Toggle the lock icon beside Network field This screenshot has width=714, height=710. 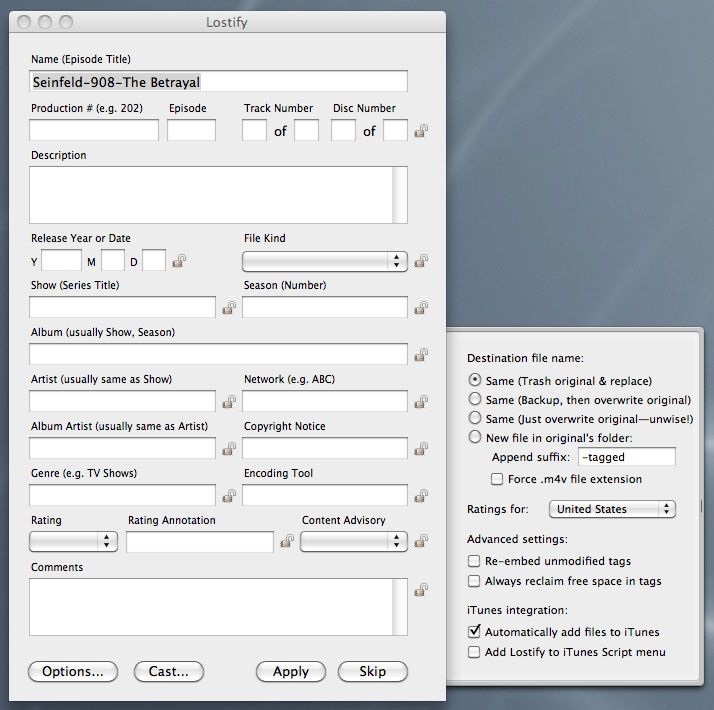[421, 402]
